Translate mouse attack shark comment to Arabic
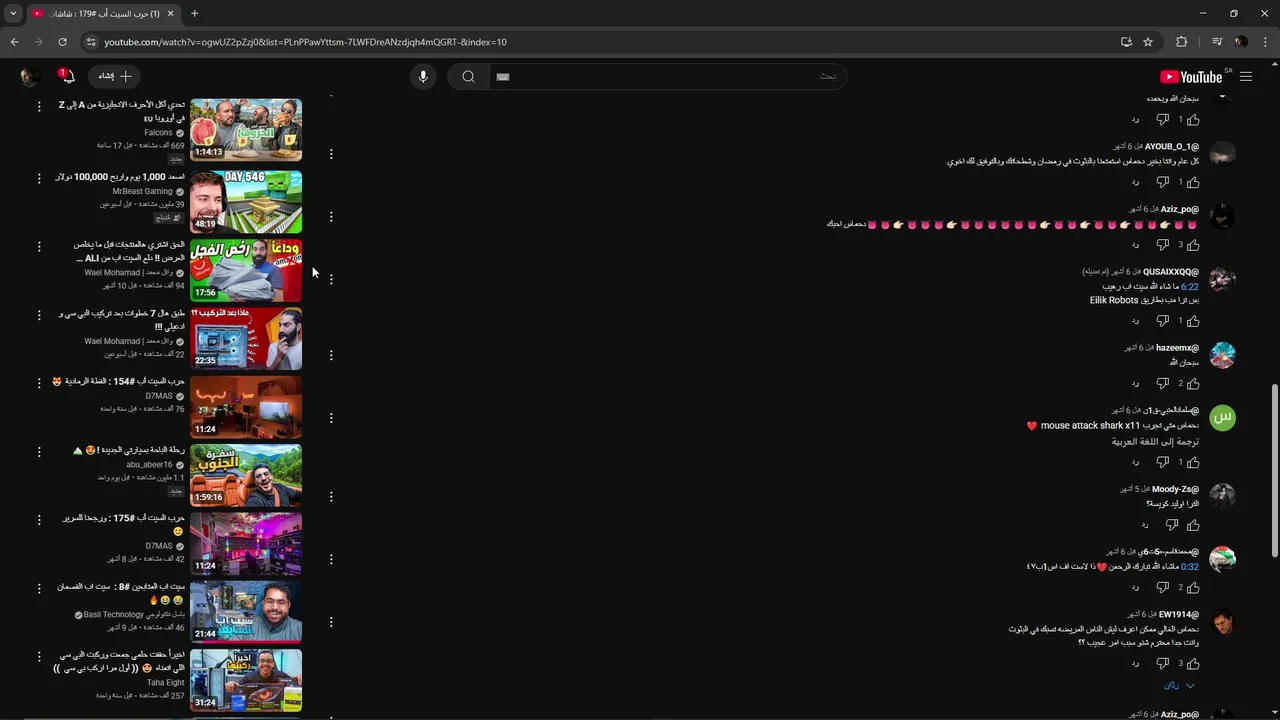The width and height of the screenshot is (1280, 720). click(x=1155, y=441)
